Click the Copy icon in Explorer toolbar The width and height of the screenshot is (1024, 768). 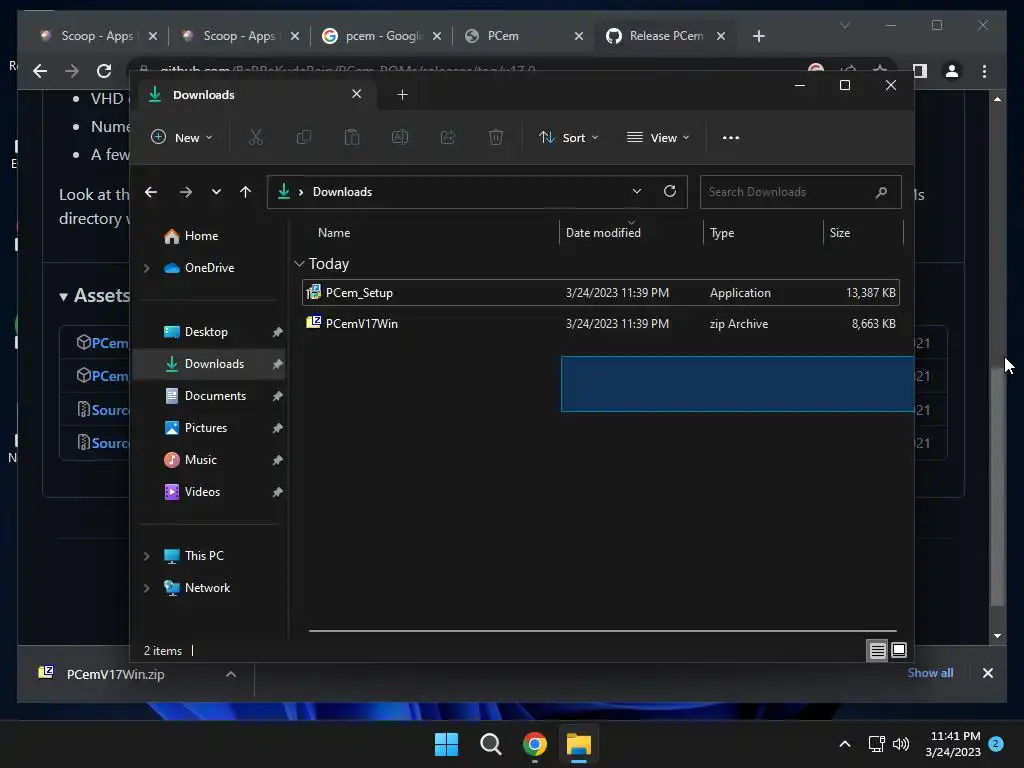(304, 137)
